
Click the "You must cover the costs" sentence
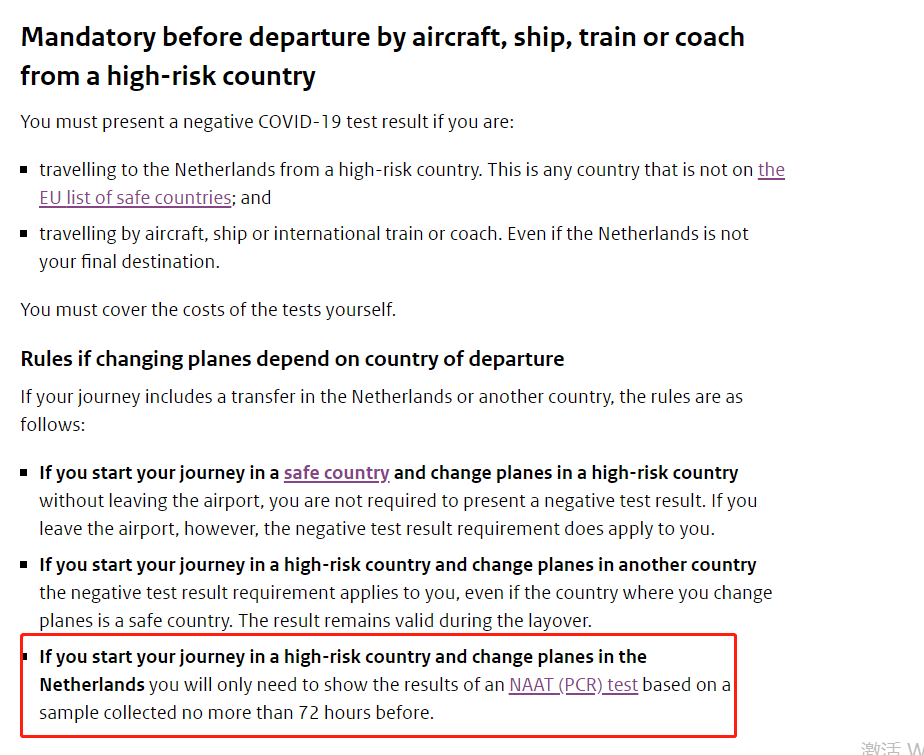click(208, 309)
